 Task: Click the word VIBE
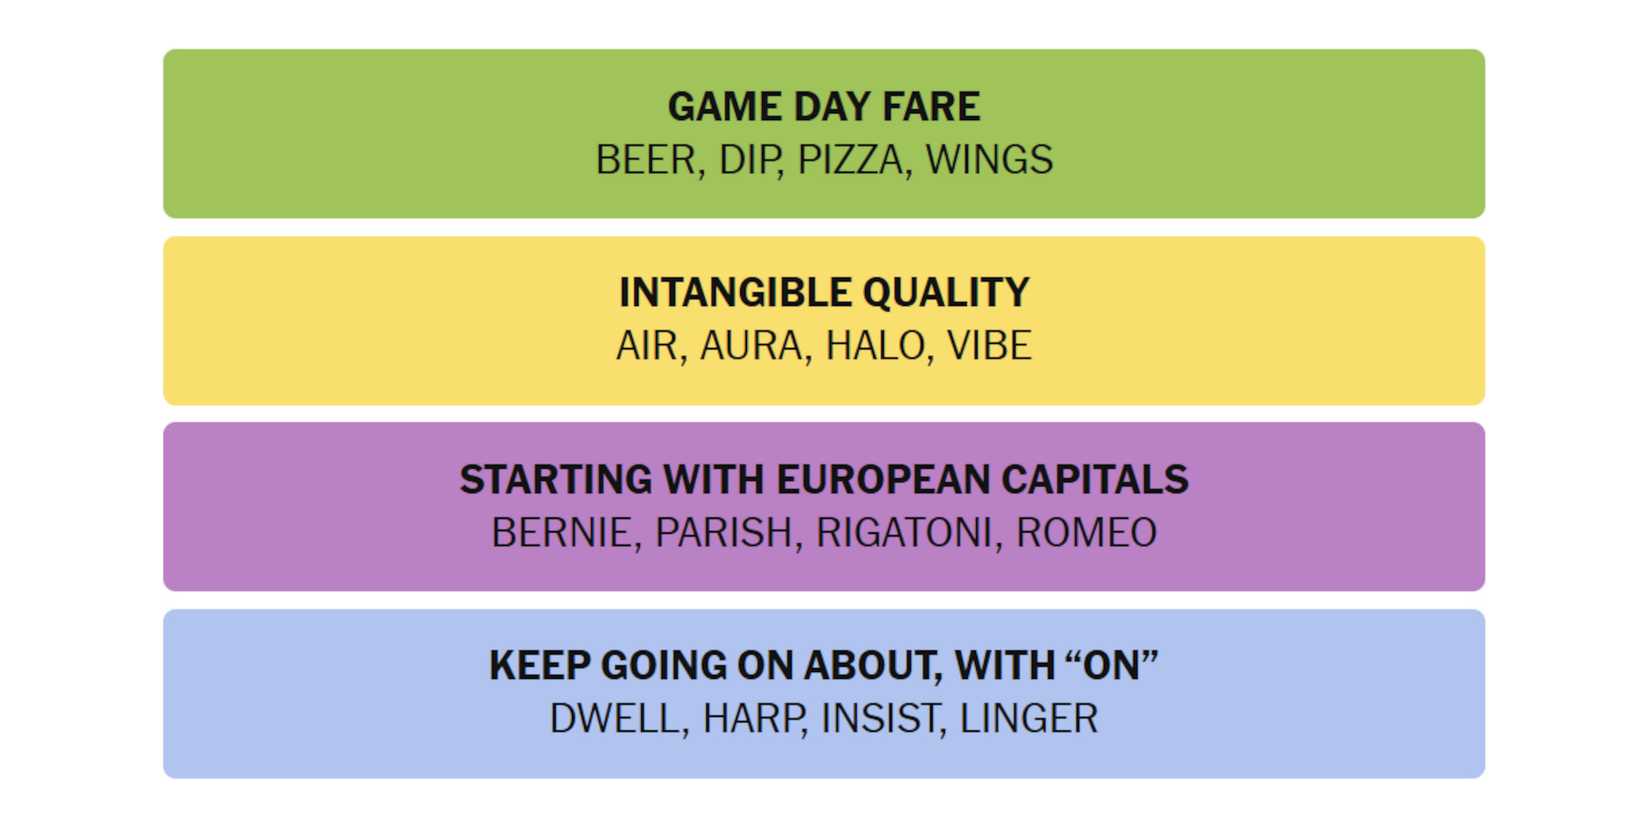(x=989, y=346)
